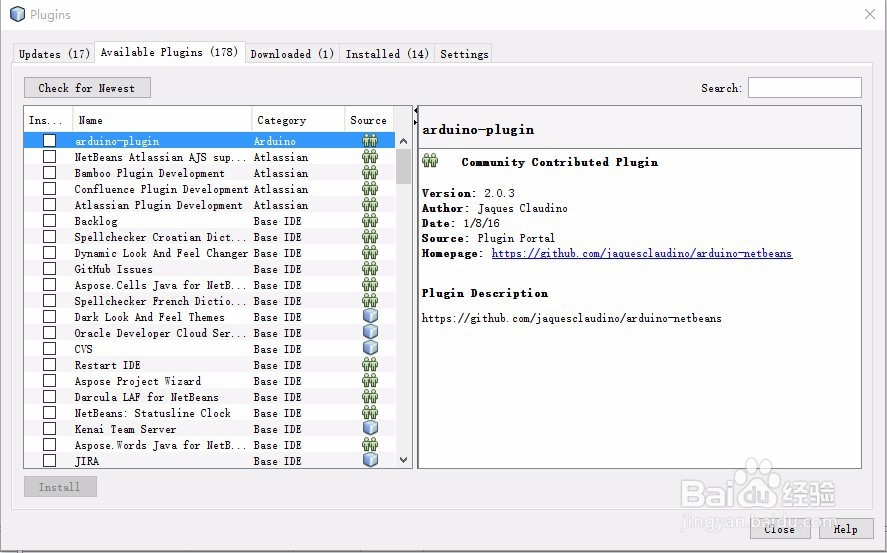The image size is (887, 553).
Task: Sort the list by Name column header
Action: pos(162,120)
